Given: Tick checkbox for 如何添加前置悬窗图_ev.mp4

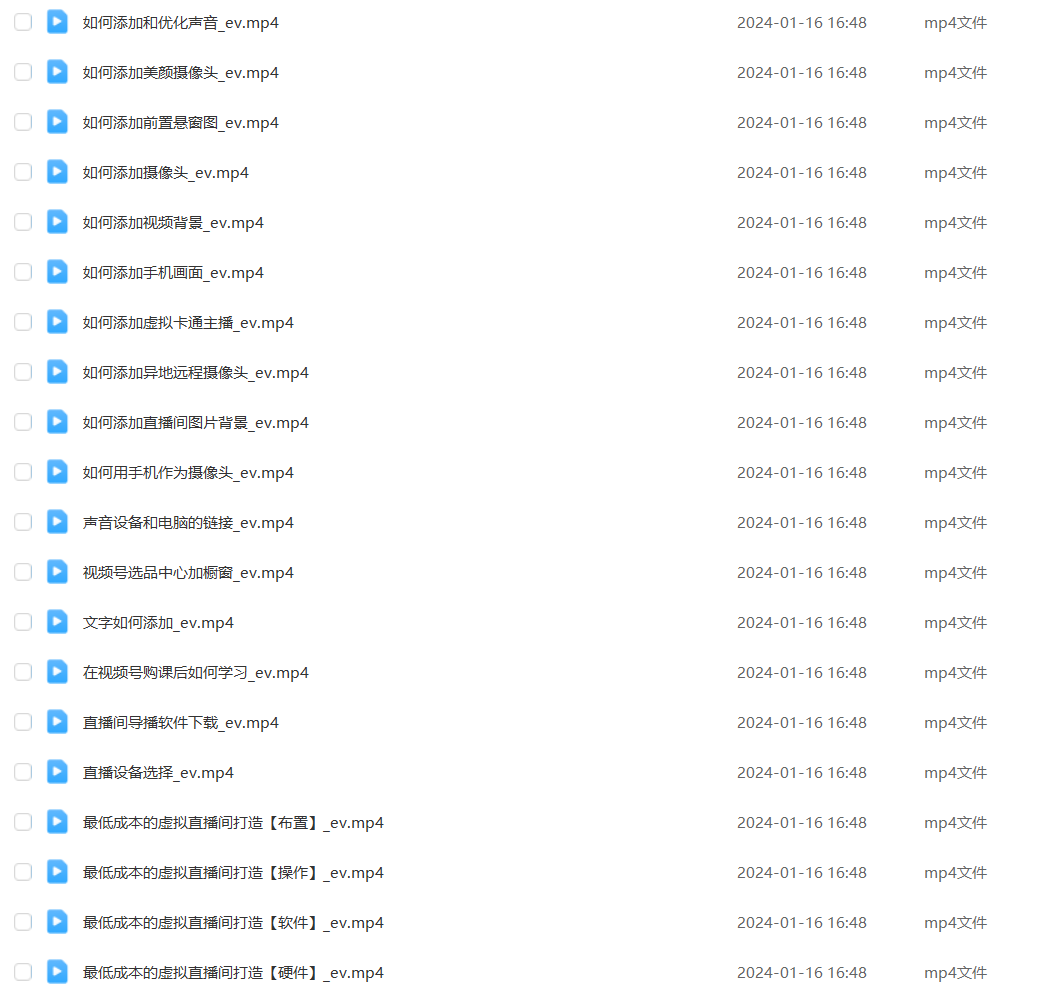Looking at the screenshot, I should pos(23,122).
